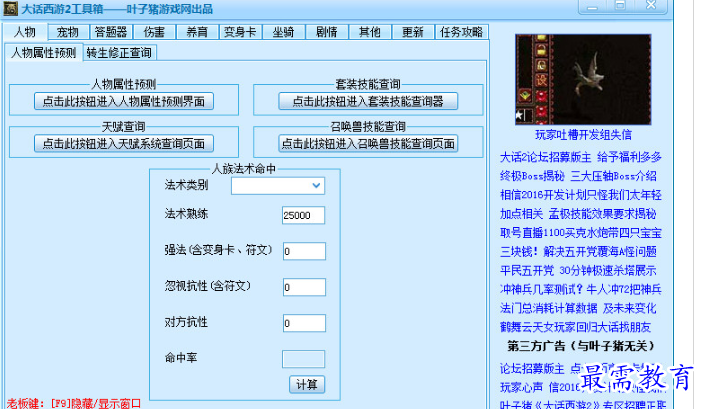
Task: Select the 伤害 tab
Action: pos(154,32)
